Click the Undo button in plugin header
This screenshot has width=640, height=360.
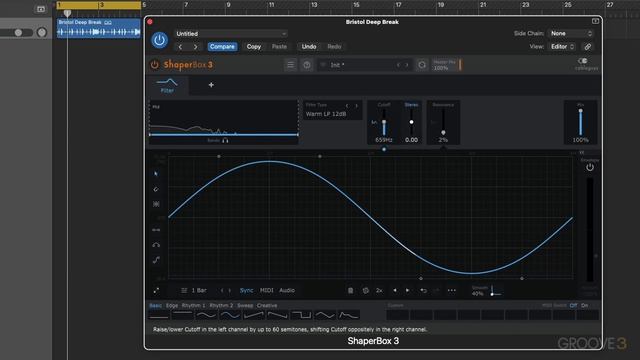[309, 47]
